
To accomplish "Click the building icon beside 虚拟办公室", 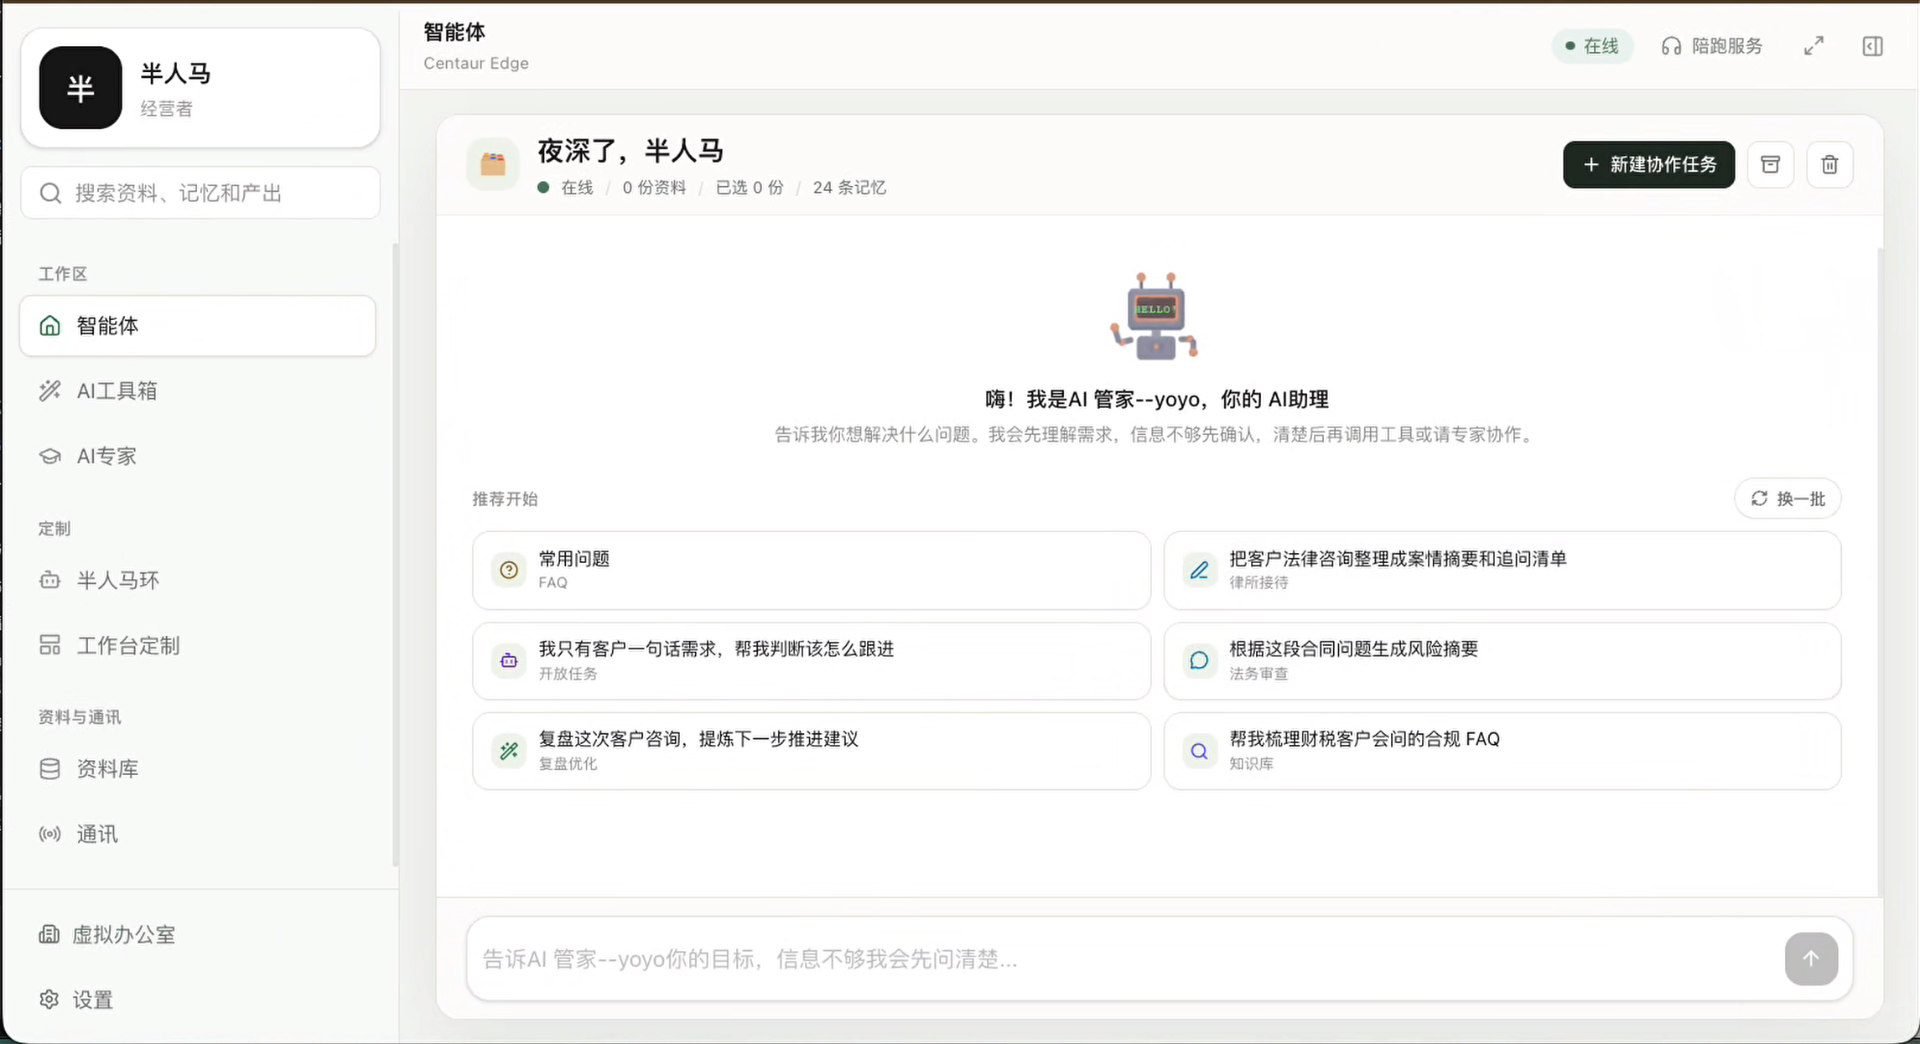I will 49,934.
